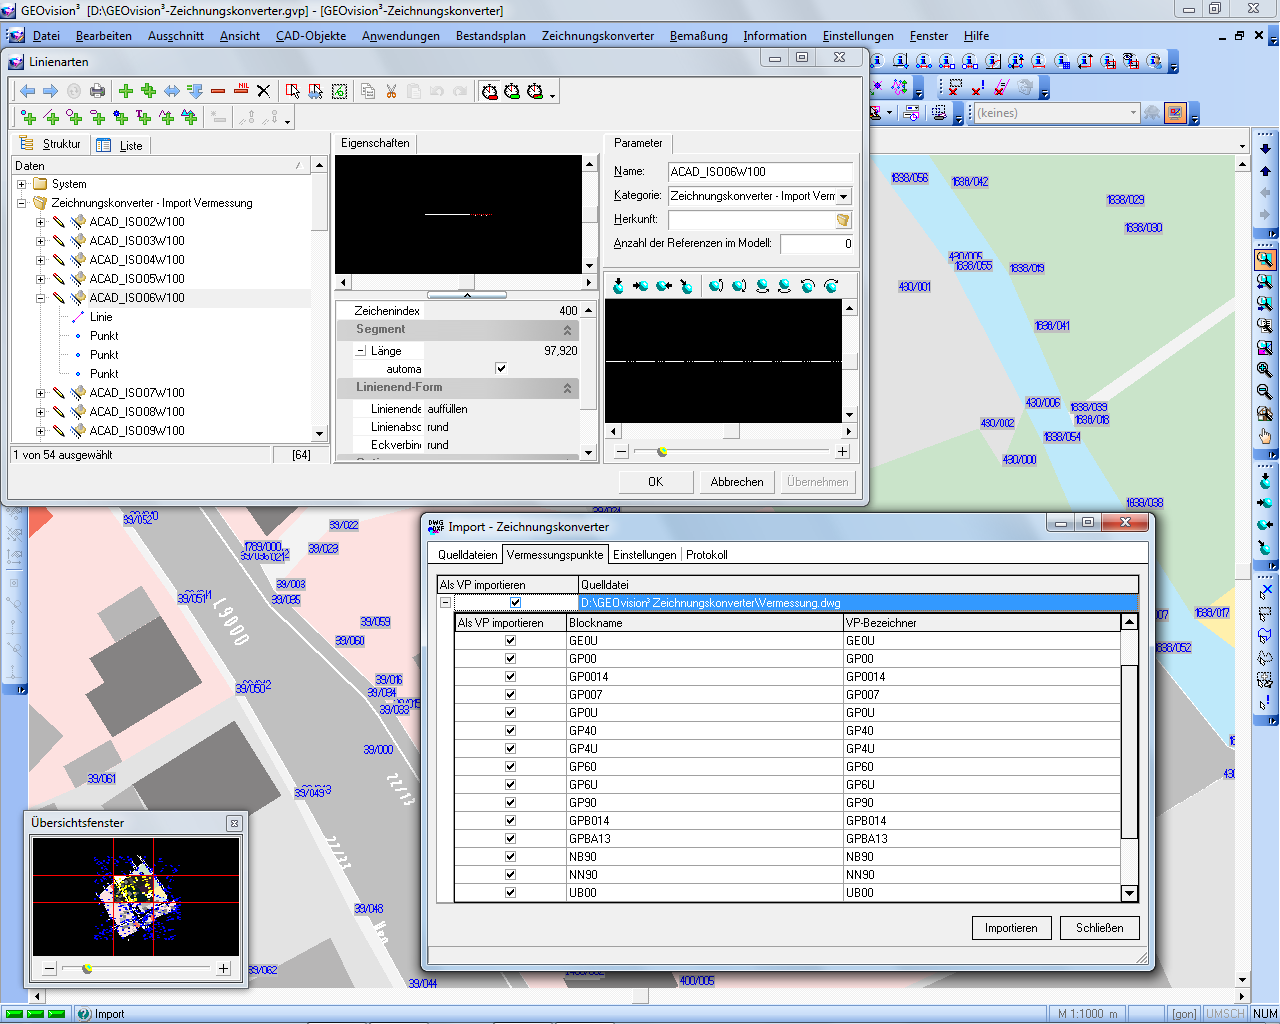This screenshot has height=1024, width=1280.
Task: Expand the ACAD_ISO07W100 tree node
Action: click(x=40, y=393)
